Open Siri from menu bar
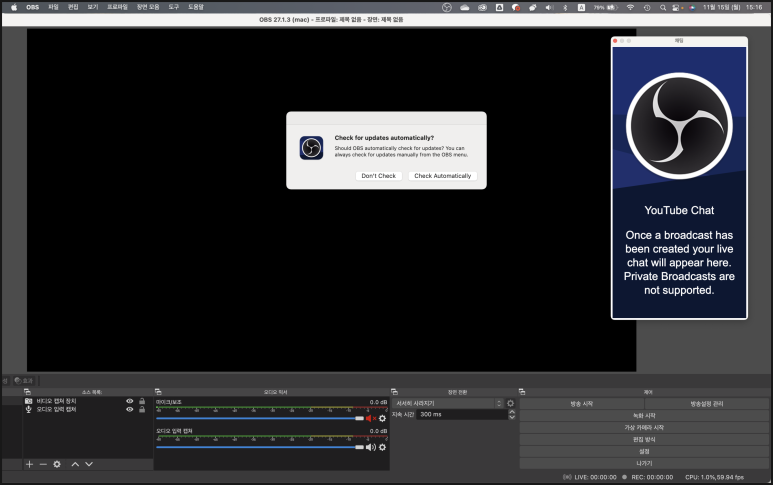Image resolution: width=773 pixels, height=485 pixels. [693, 7]
